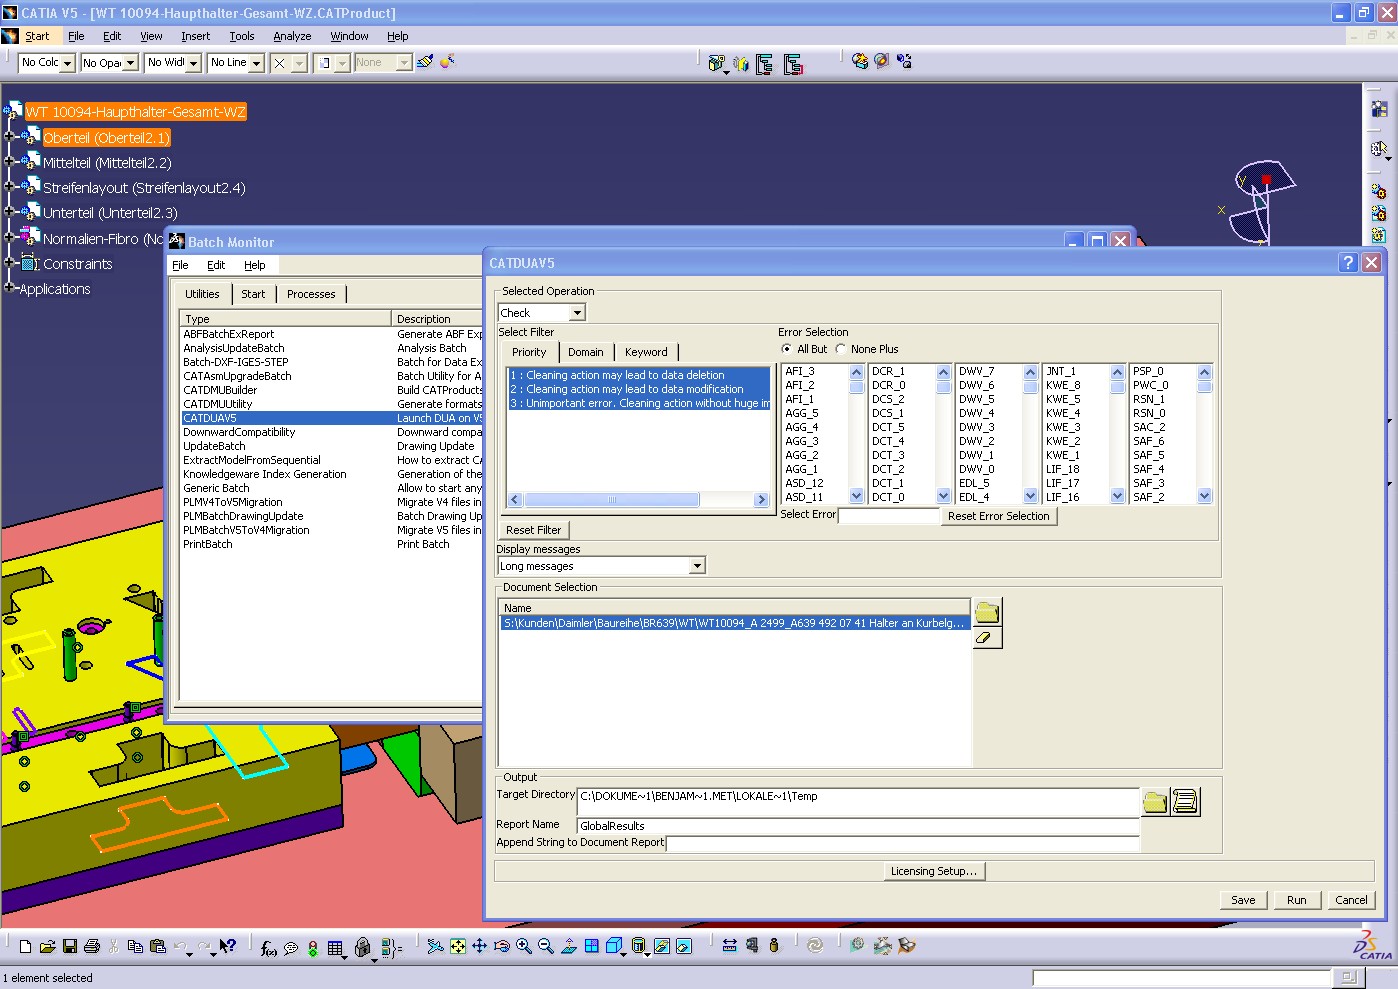Open report with the icon beside Target Directory folder
1398x989 pixels.
[x=1185, y=802]
